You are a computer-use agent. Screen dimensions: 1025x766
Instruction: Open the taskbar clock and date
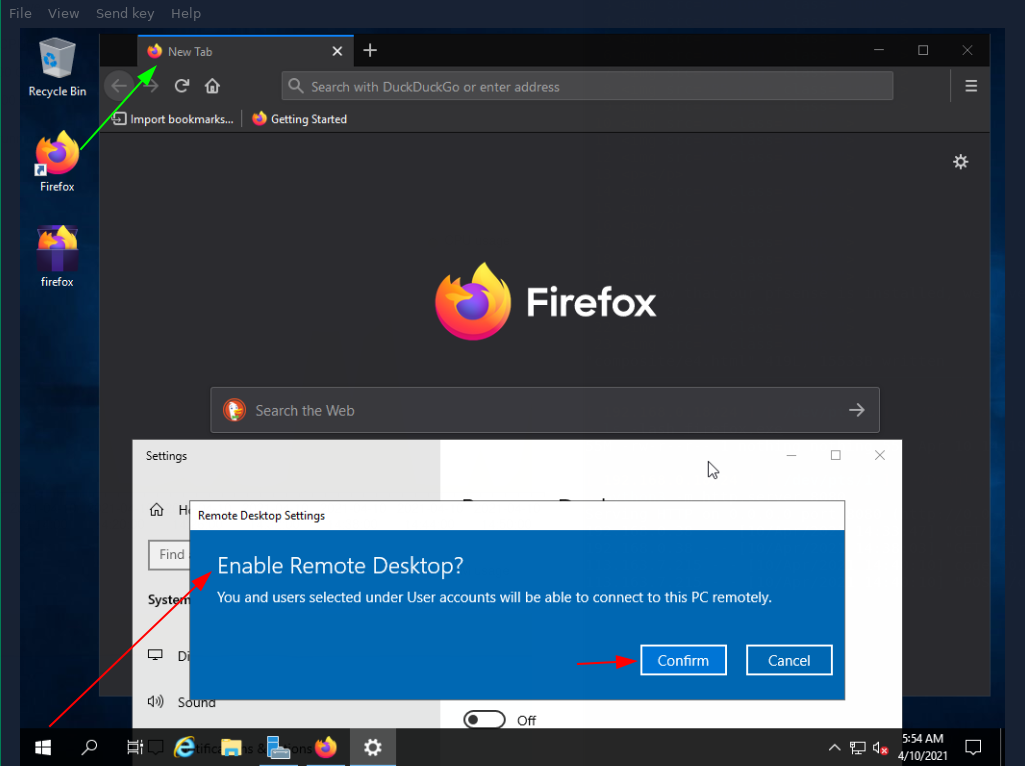pos(922,747)
